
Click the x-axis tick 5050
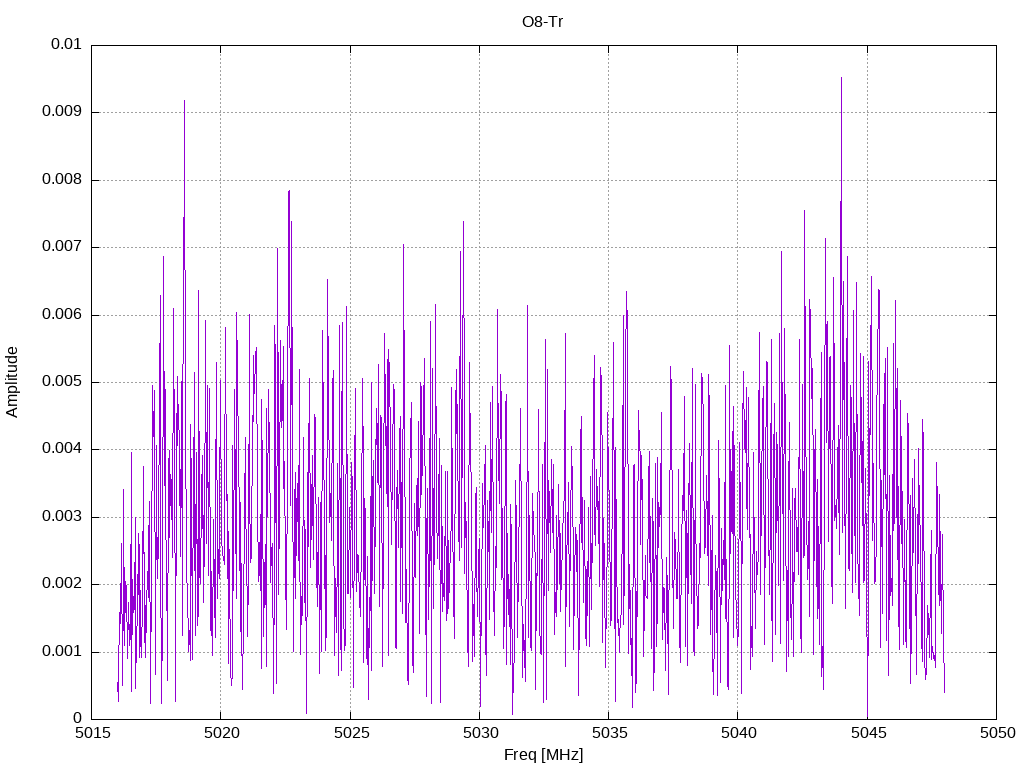click(998, 733)
